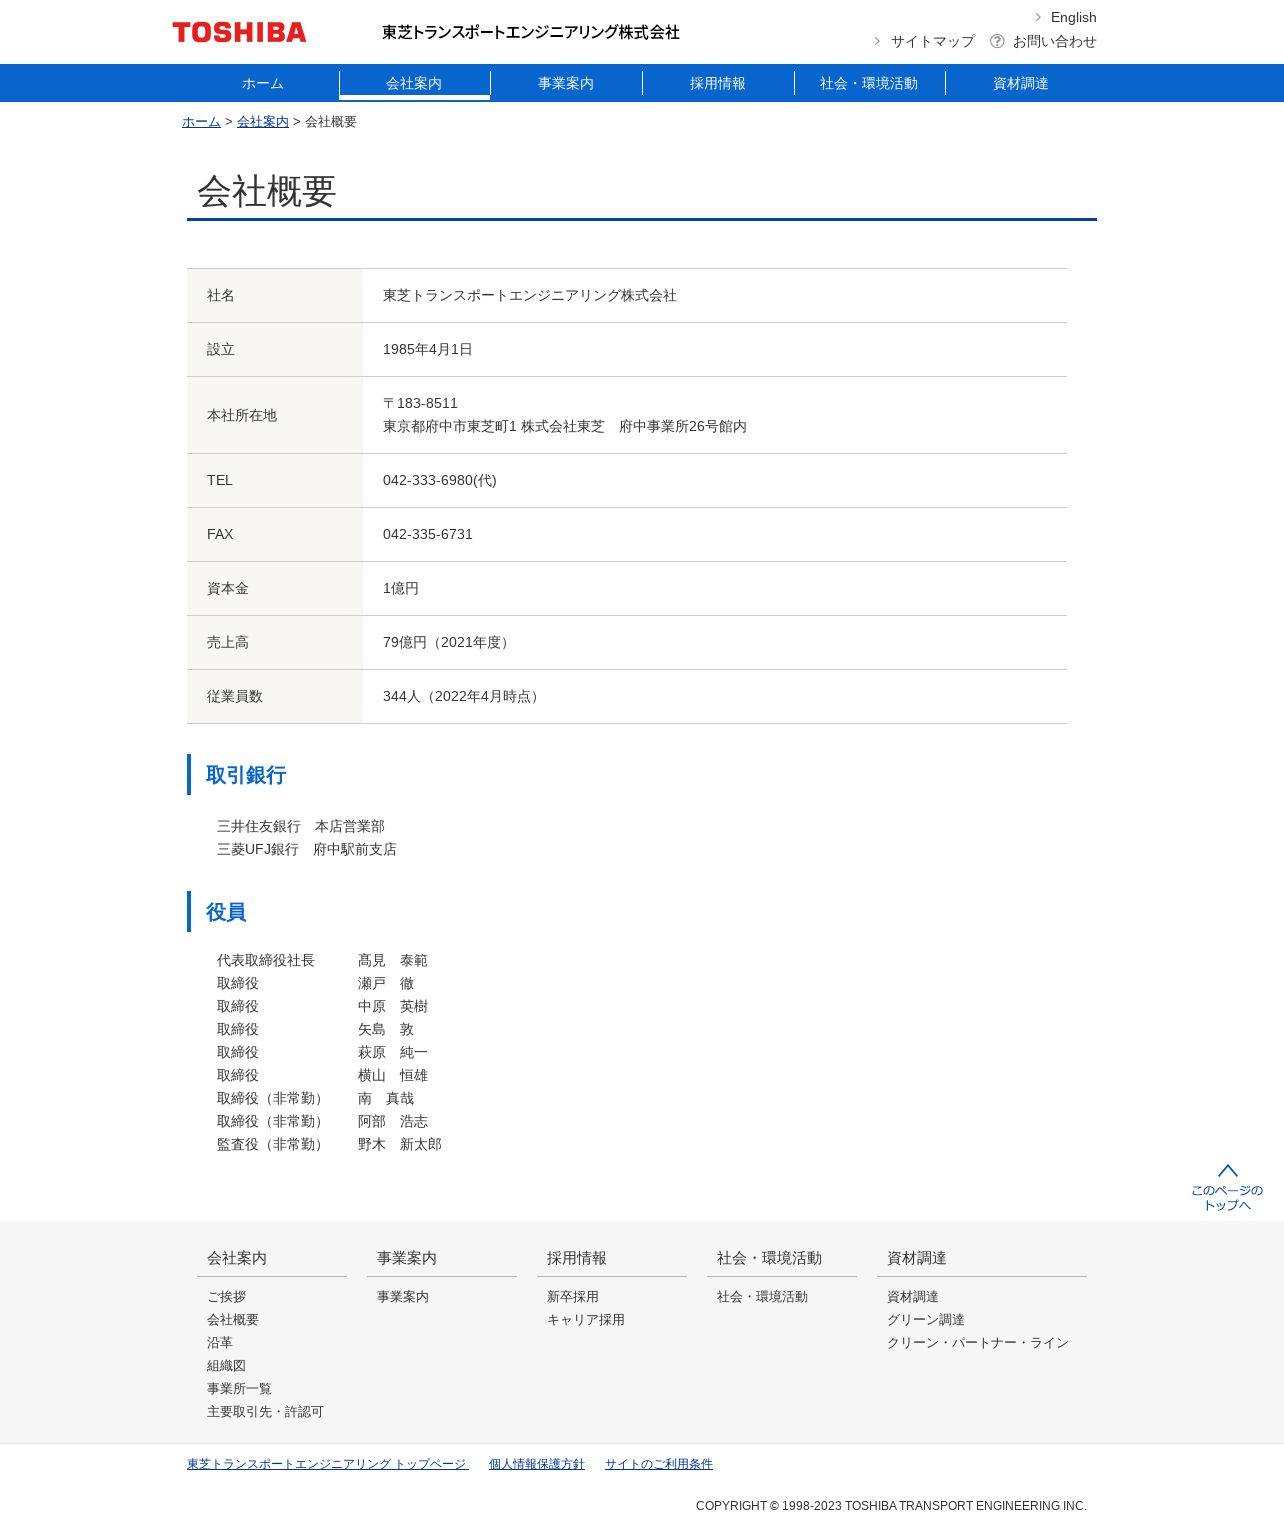1284x1527 pixels.
Task: Open 社会・環境活動 in the navigation bar
Action: pyautogui.click(x=869, y=83)
